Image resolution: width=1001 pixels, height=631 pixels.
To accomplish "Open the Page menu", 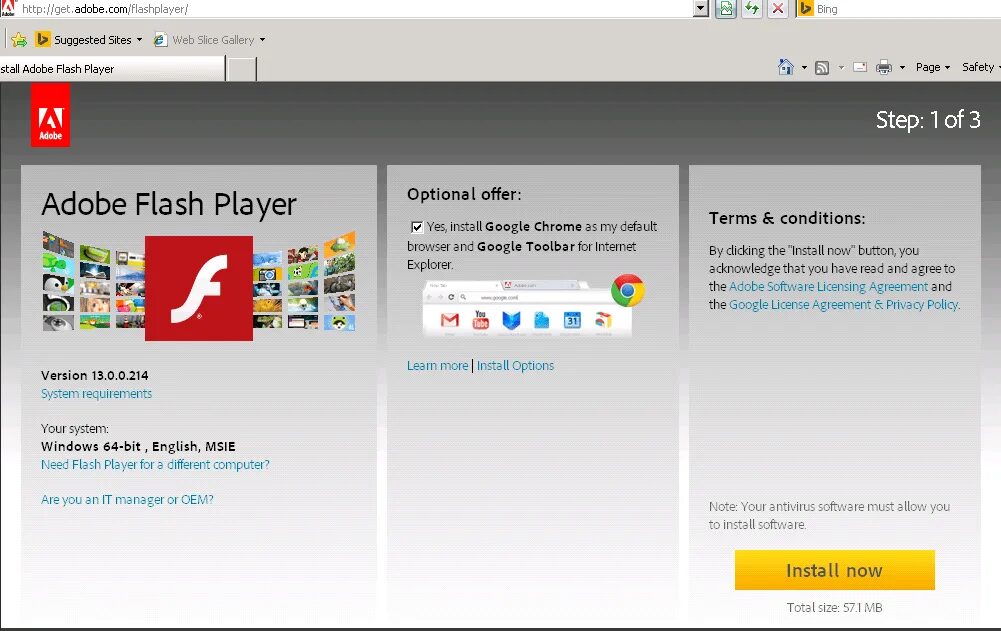I will click(x=933, y=67).
